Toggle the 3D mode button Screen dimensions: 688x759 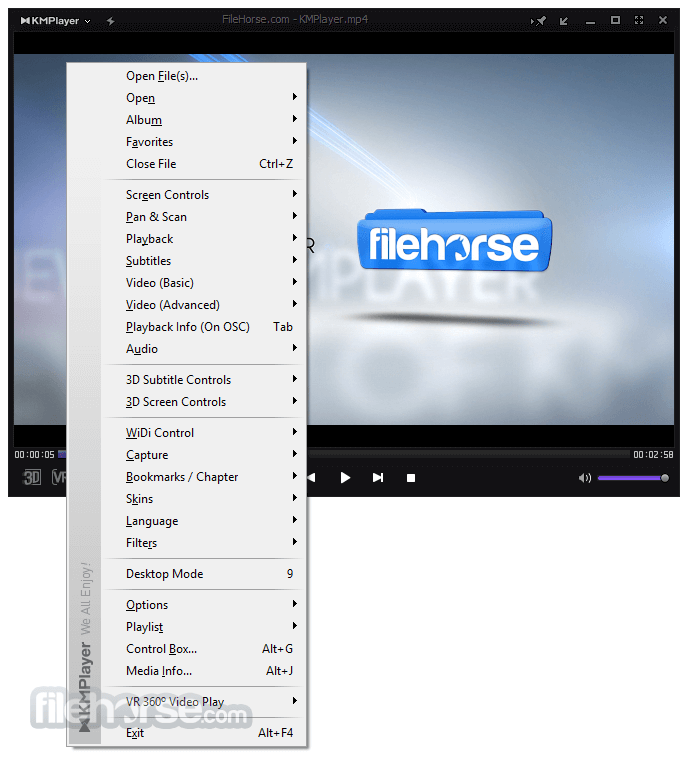point(32,478)
